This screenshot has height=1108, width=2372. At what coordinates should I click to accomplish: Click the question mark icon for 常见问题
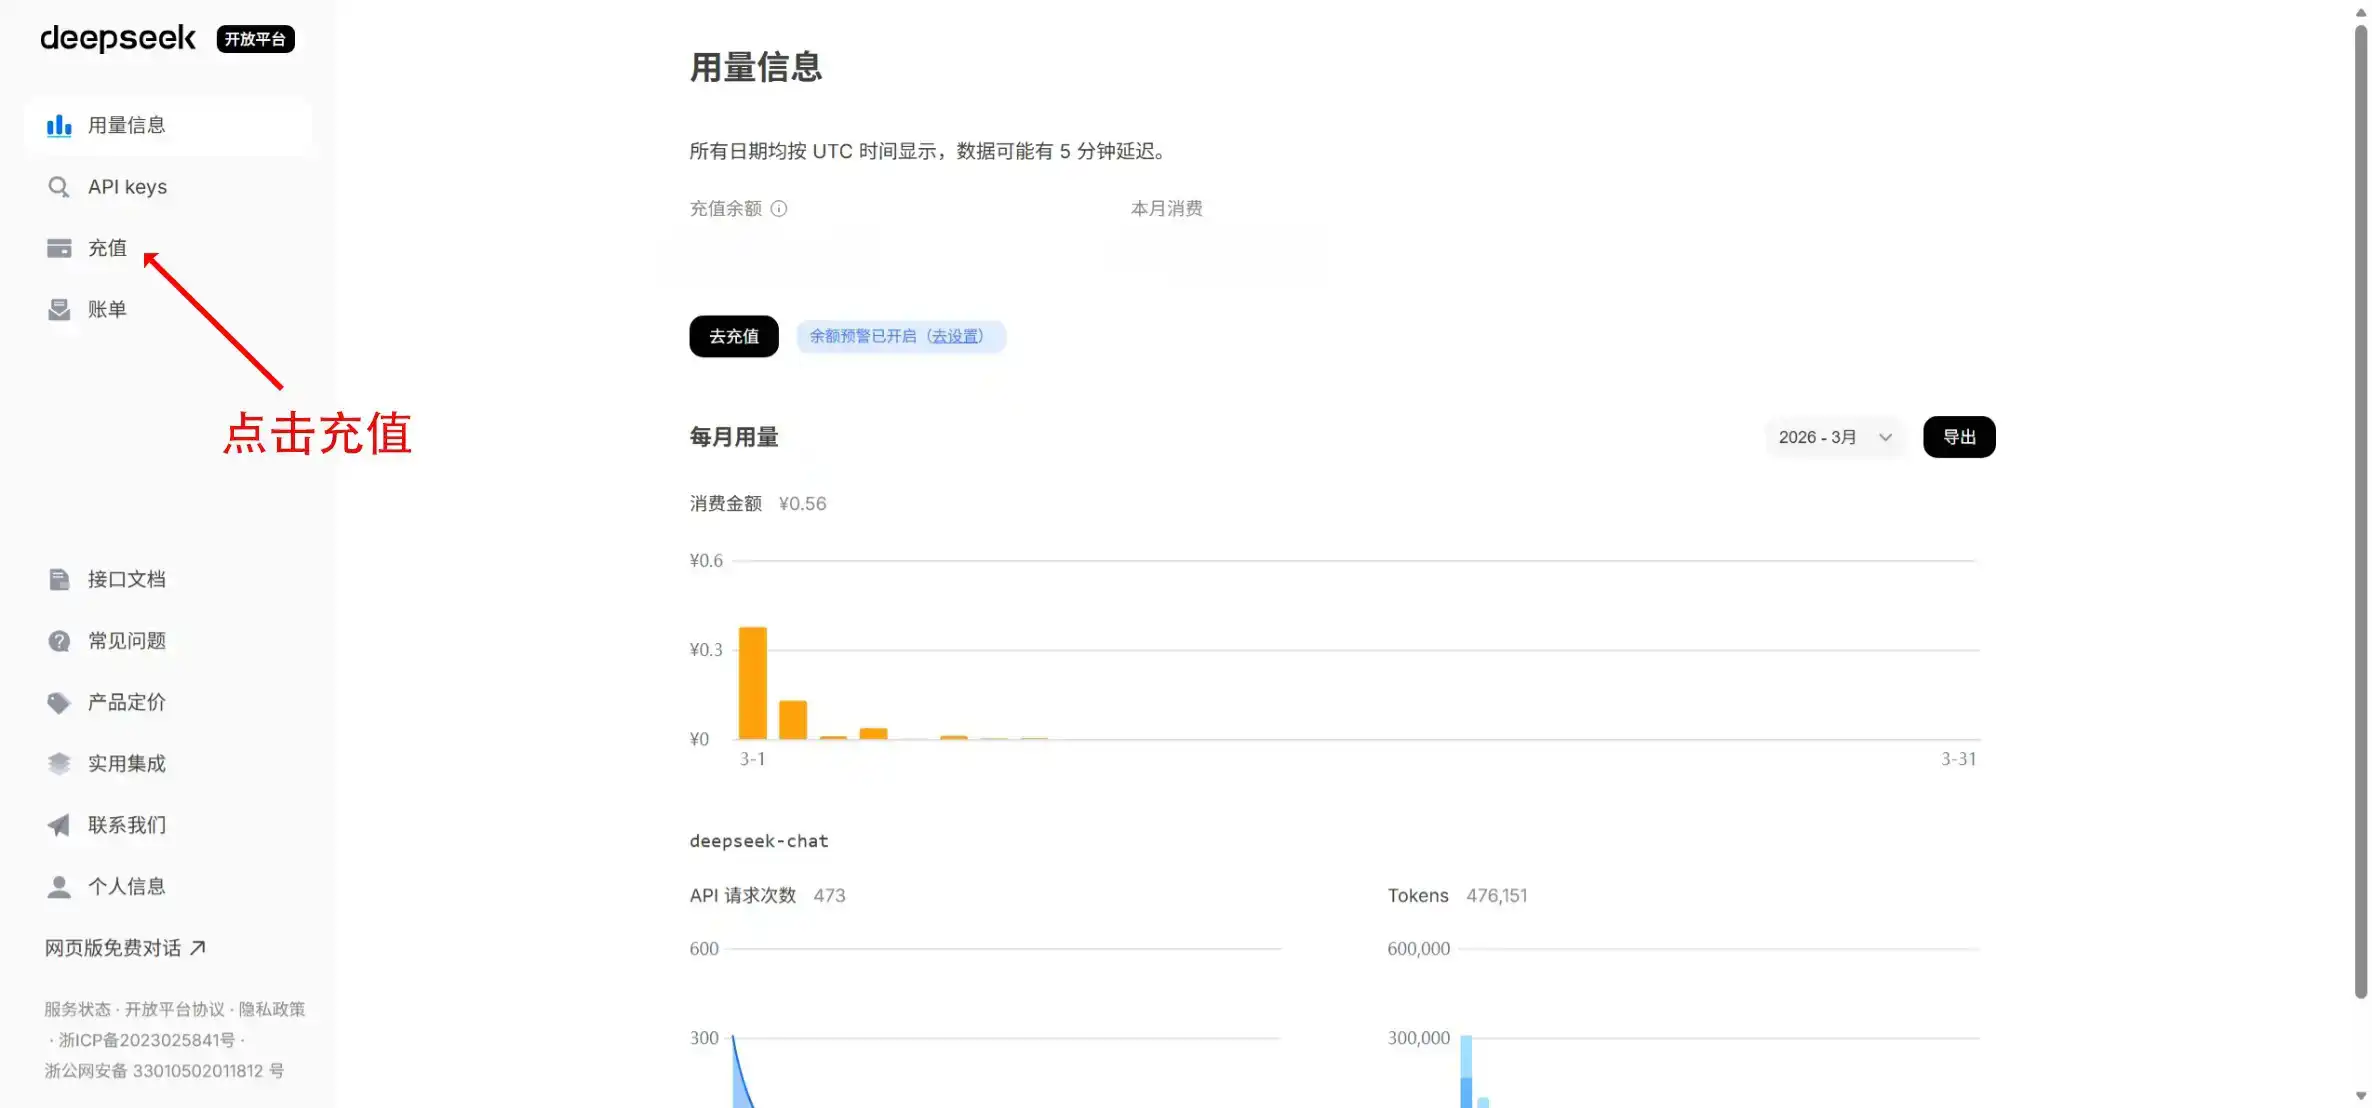coord(59,641)
